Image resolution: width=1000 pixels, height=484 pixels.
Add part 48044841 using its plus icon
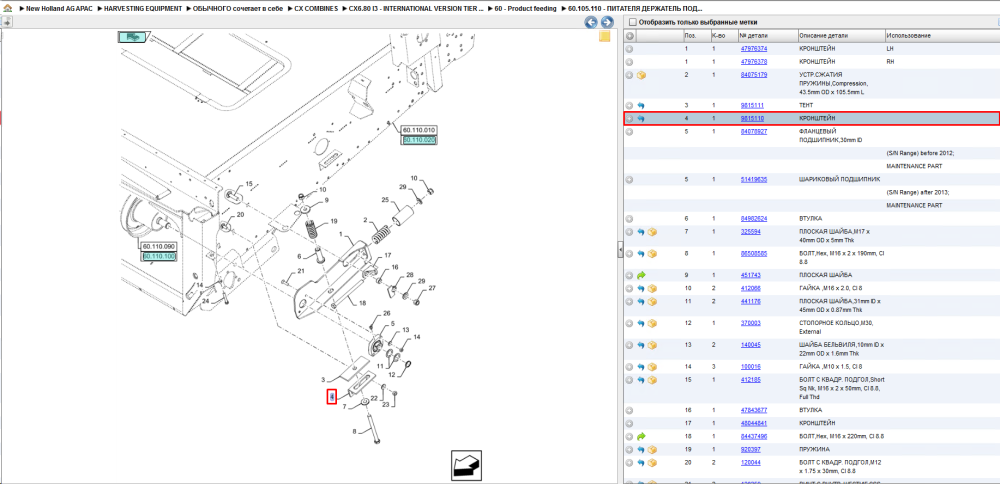click(629, 423)
